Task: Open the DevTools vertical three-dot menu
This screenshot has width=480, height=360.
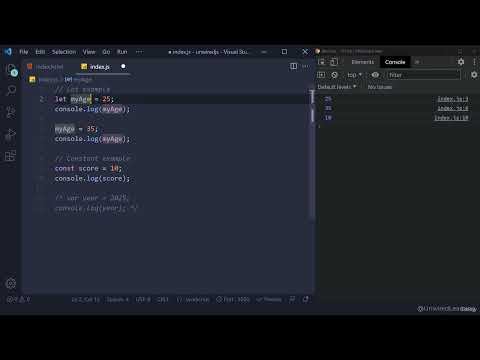Action: (x=474, y=62)
